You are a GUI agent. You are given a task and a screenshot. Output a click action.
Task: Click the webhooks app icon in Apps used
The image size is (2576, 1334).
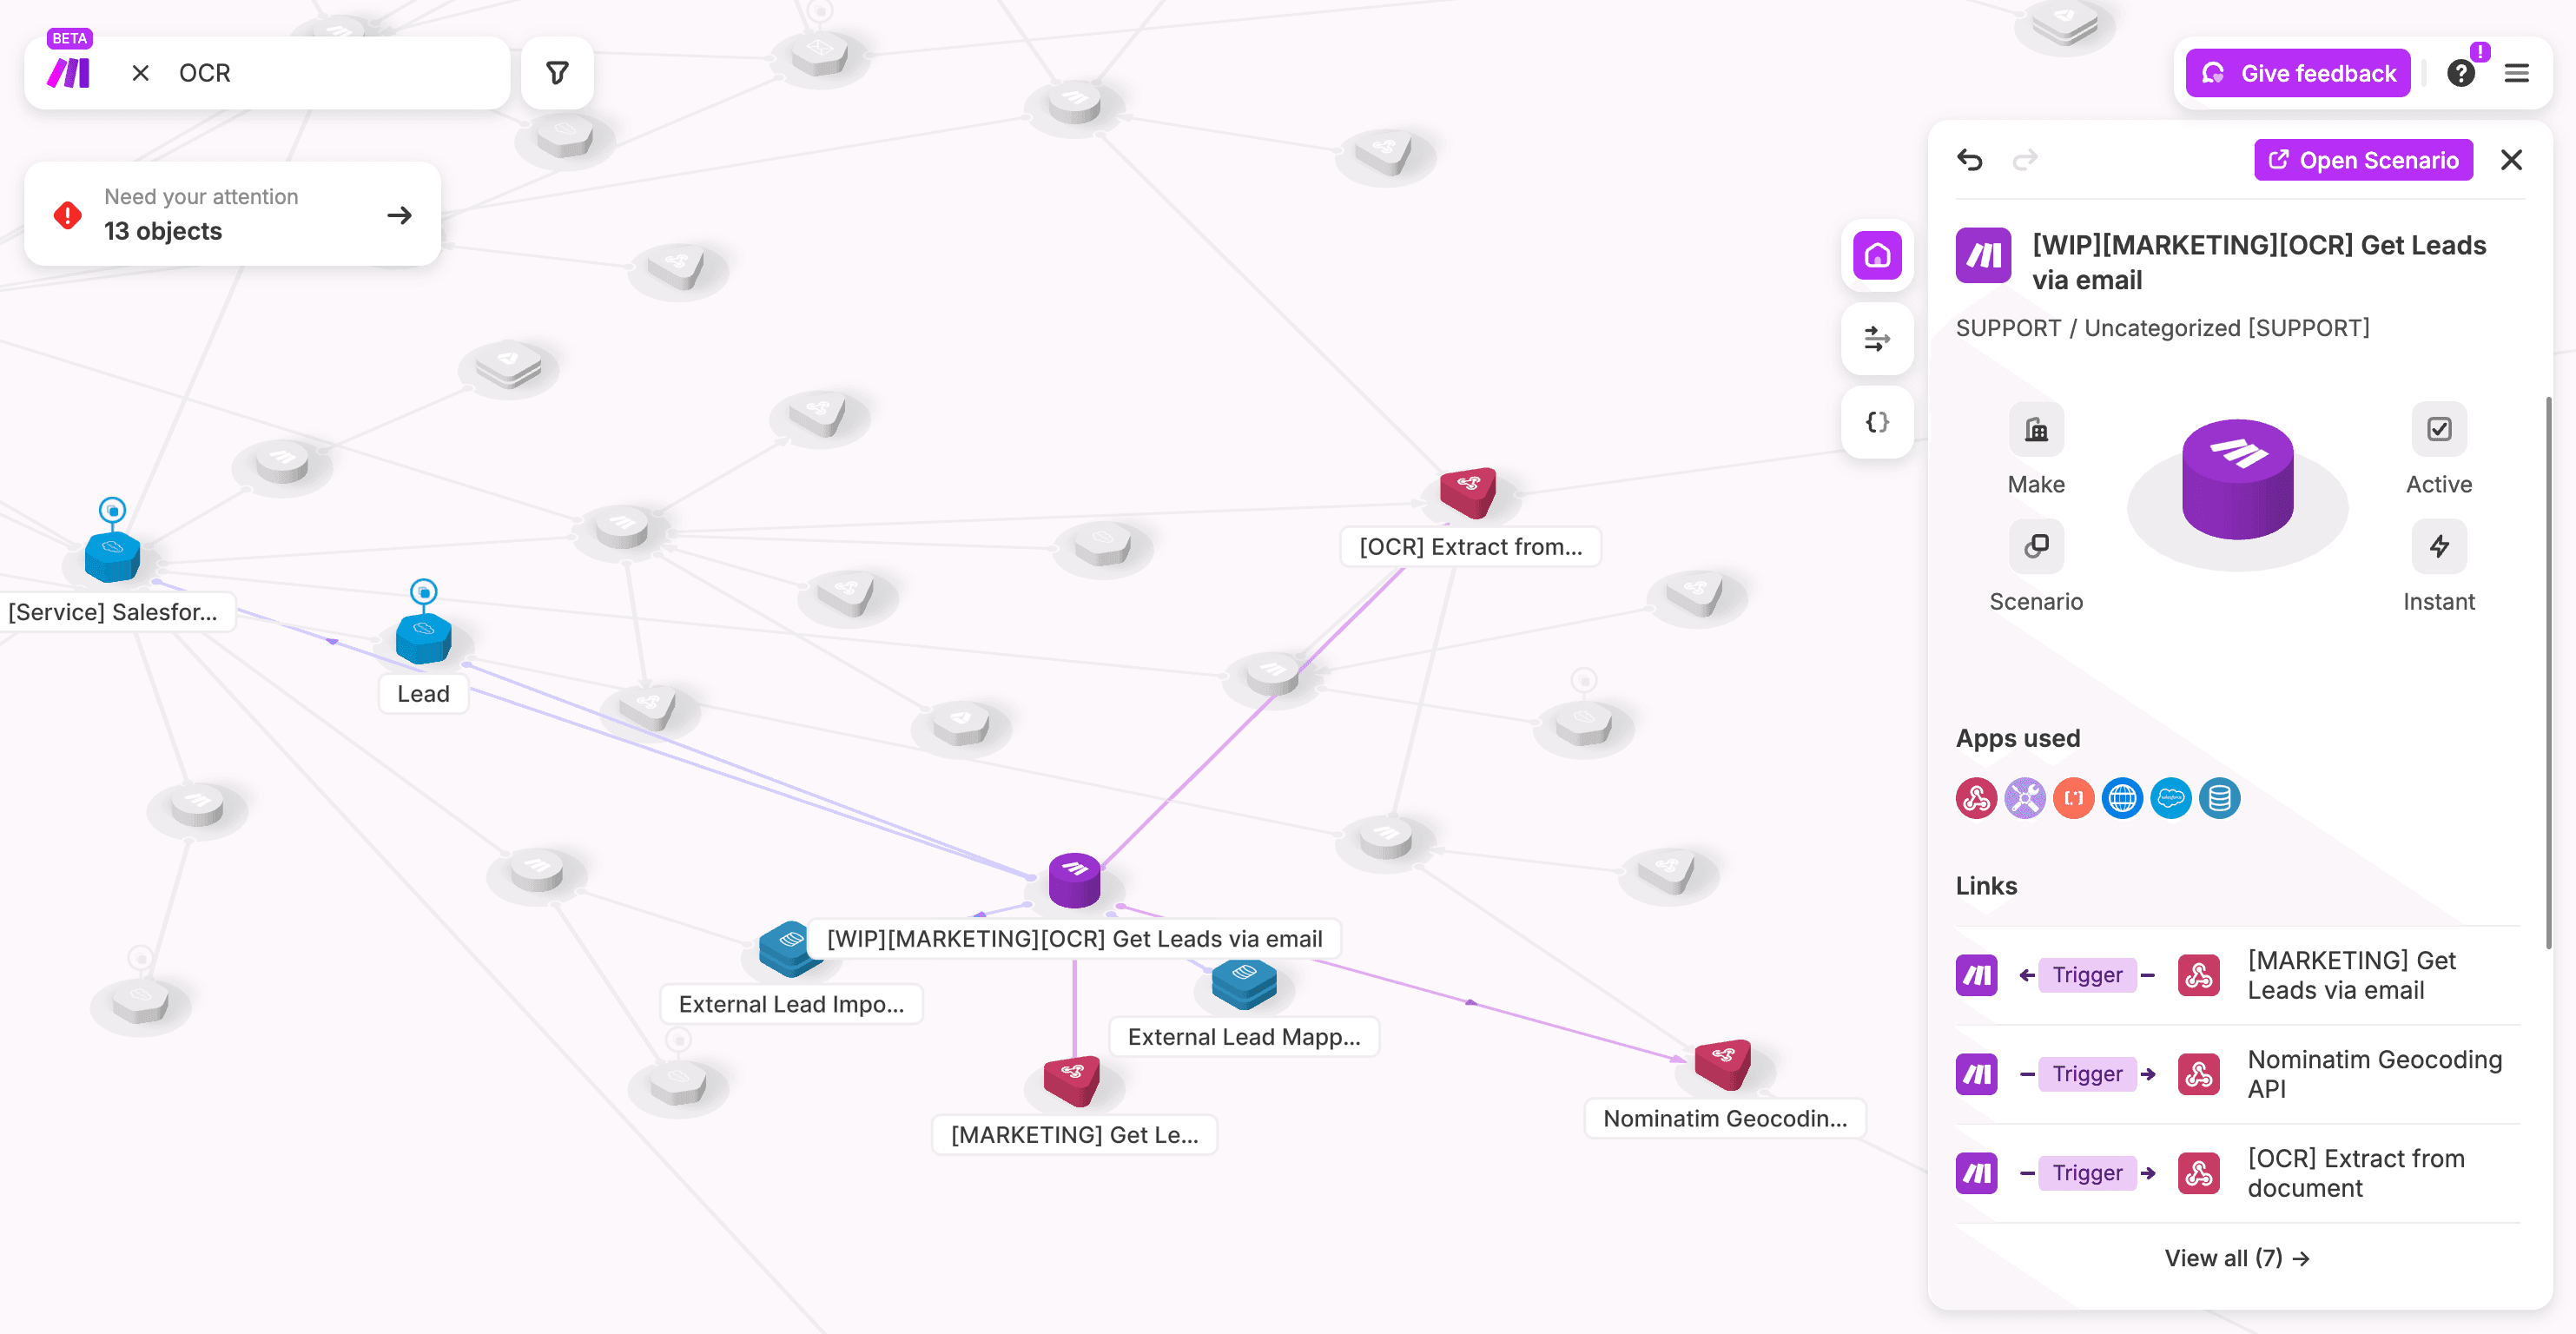tap(1976, 798)
